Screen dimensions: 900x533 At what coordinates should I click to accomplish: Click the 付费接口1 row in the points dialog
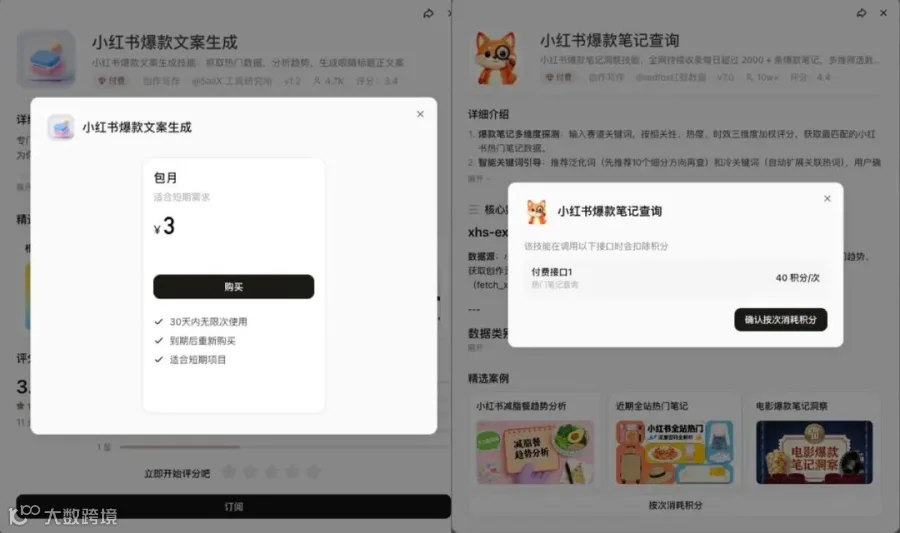(x=676, y=278)
